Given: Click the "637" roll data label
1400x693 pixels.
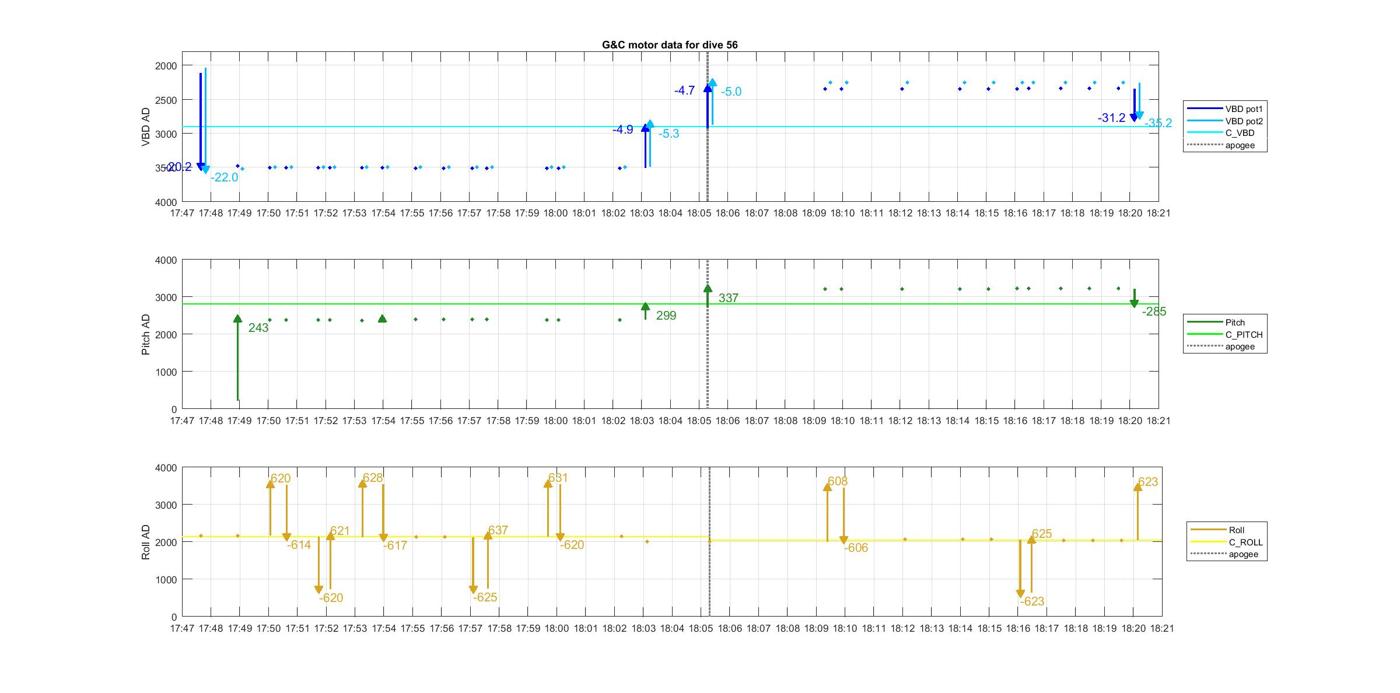Looking at the screenshot, I should [498, 531].
